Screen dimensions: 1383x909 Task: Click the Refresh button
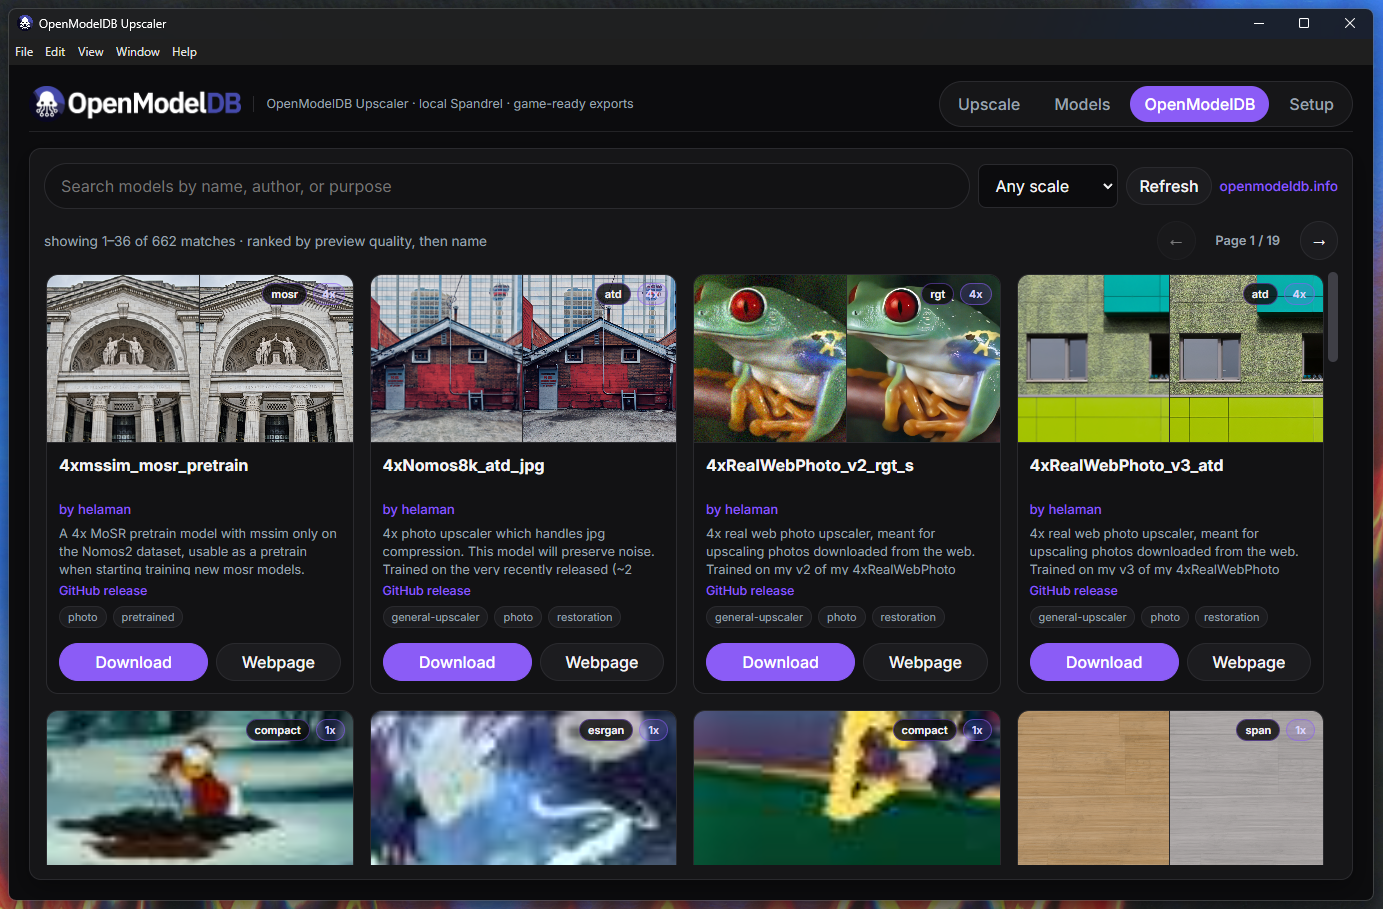[x=1169, y=186]
